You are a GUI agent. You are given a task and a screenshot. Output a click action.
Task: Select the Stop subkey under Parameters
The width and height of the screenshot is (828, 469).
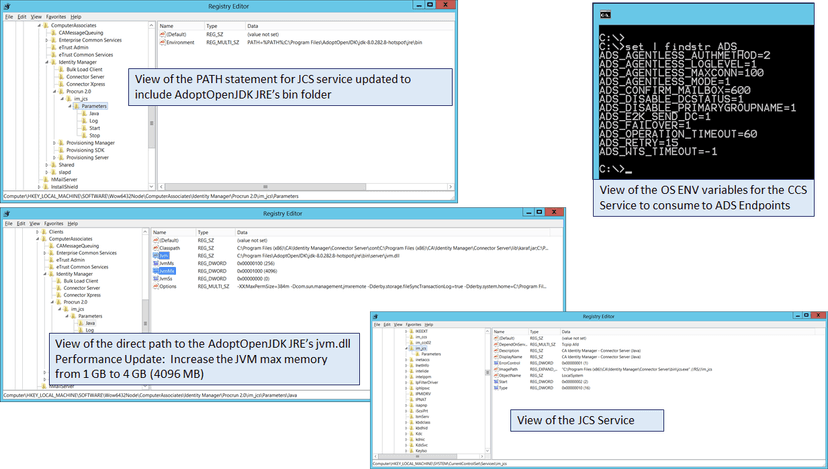[94, 135]
